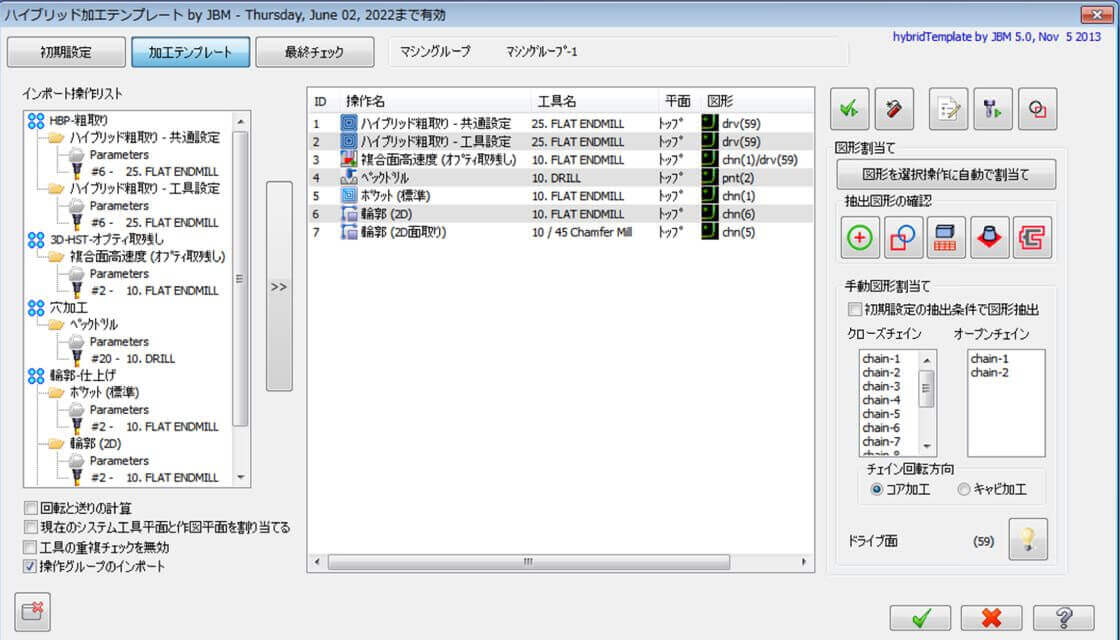Click the green checkmark verify operations icon
Screen dimensions: 1120x640
849,107
